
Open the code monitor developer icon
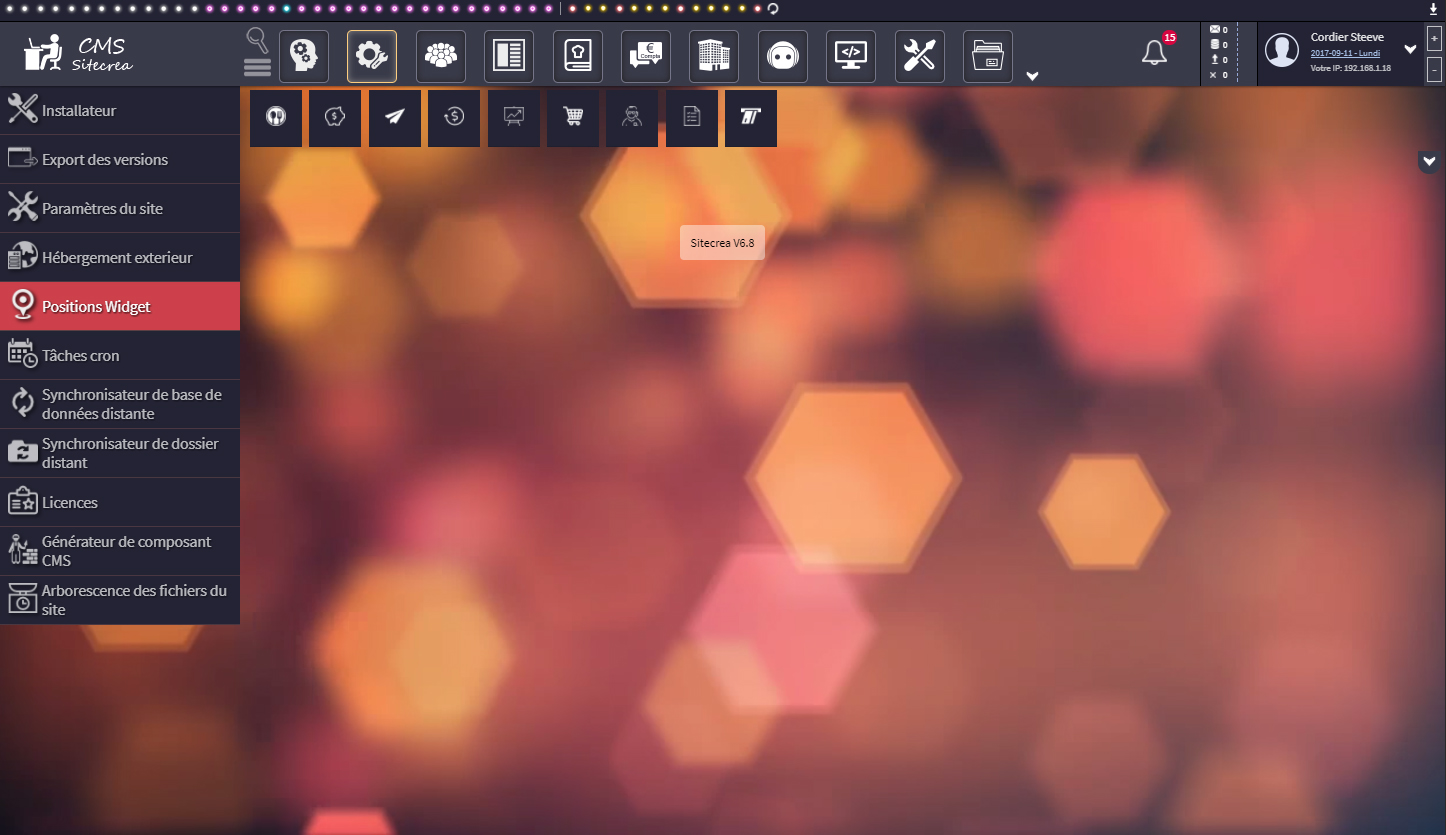850,56
